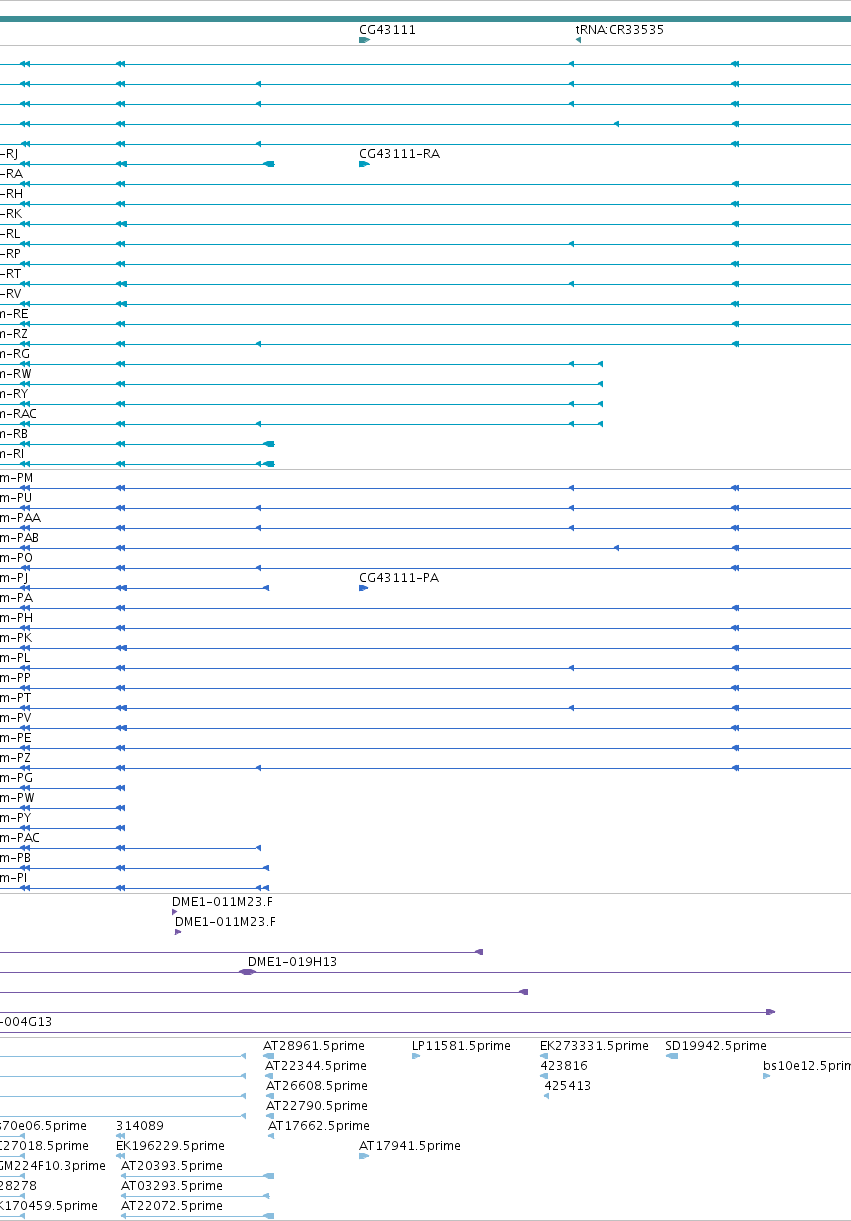Click the m-PK protein label
Viewport: 851px width, 1221px height.
click(x=16, y=638)
